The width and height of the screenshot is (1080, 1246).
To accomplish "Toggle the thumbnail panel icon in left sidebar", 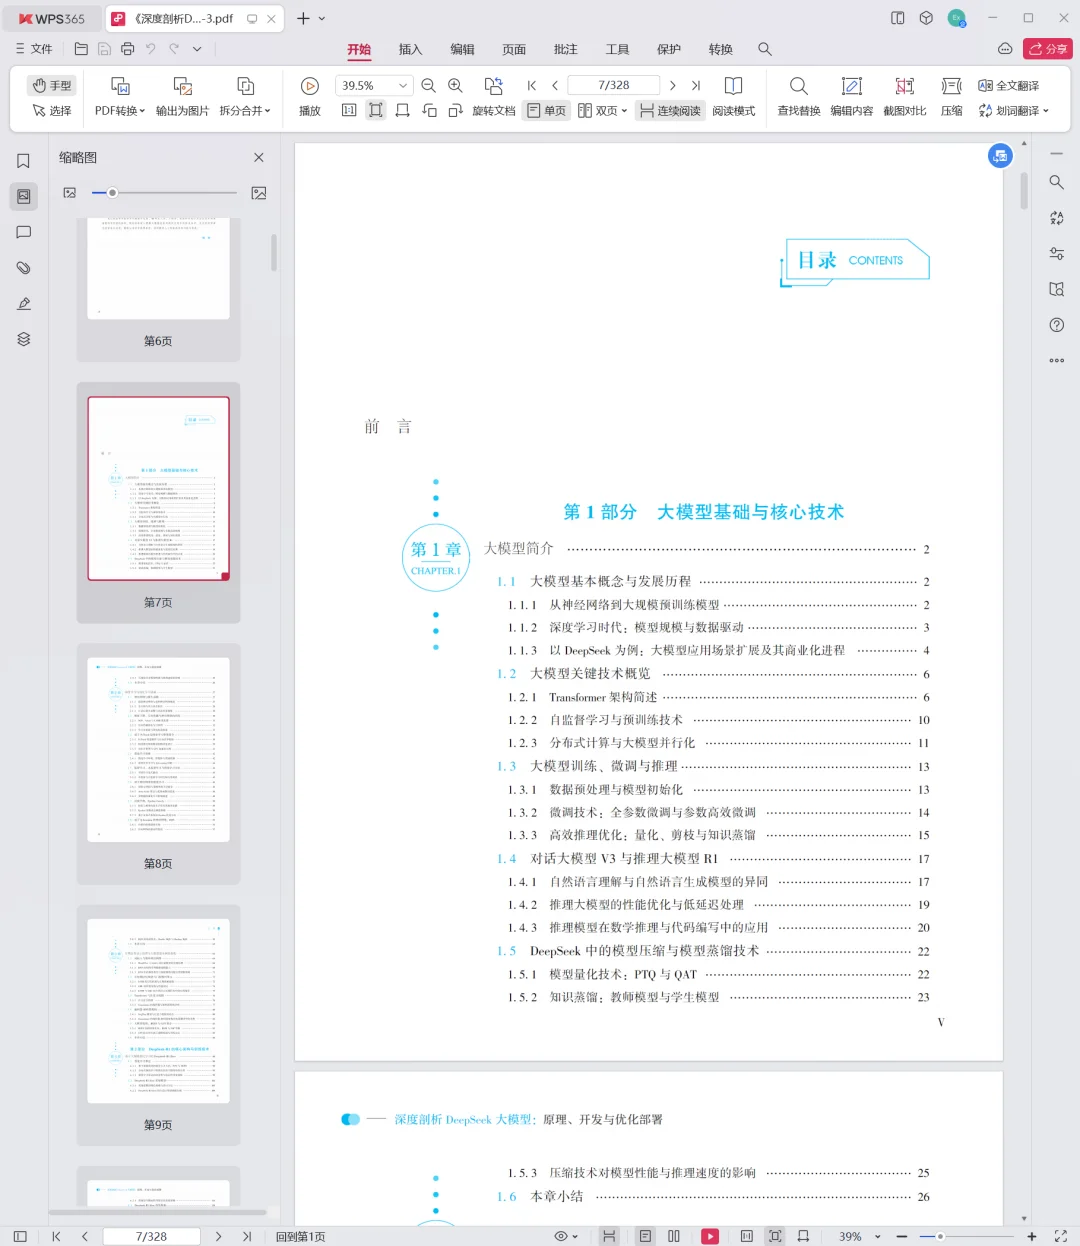I will tap(24, 196).
